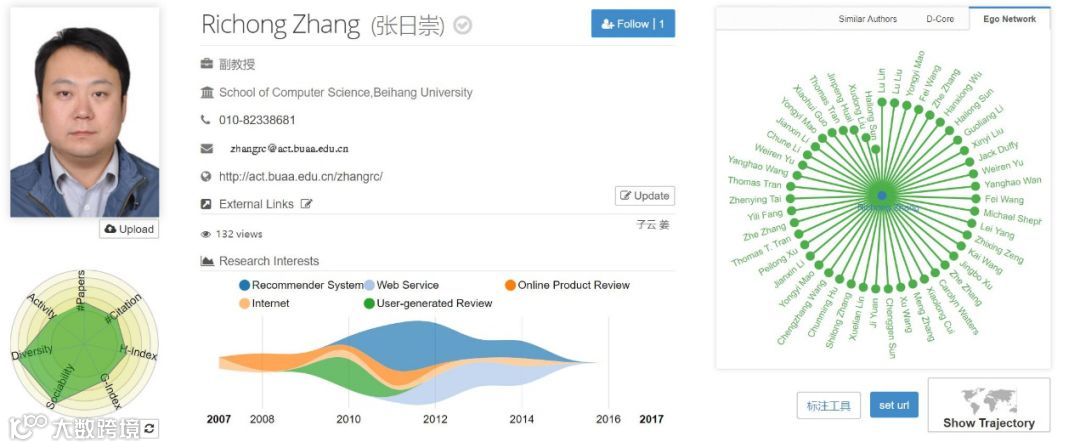
Task: Click the globe icon beside the homepage URL
Action: point(206,176)
